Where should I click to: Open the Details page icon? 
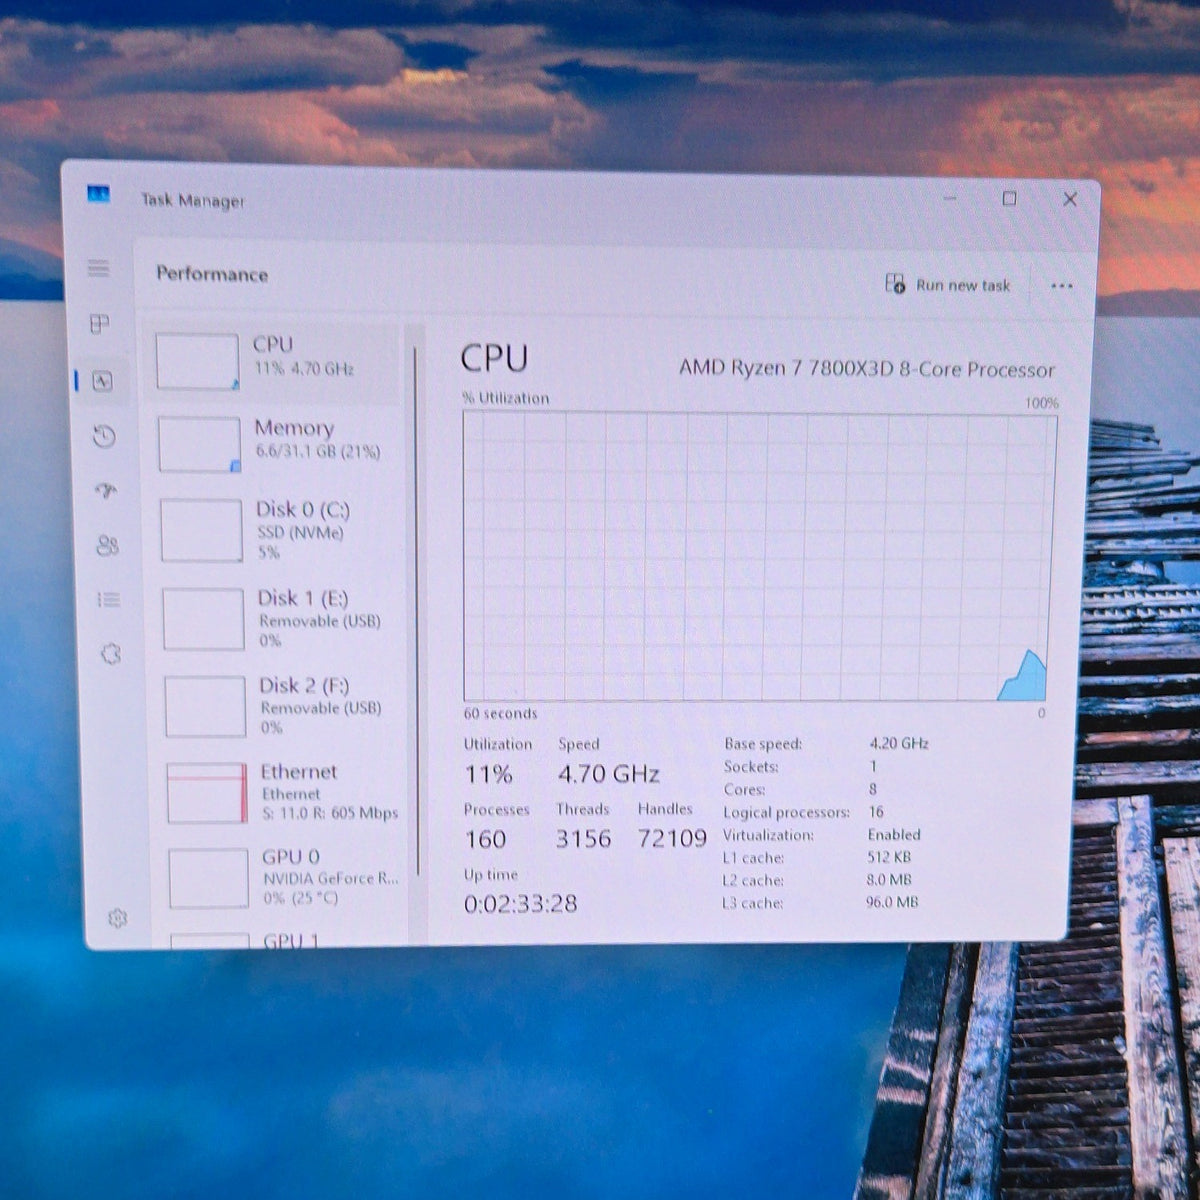(x=109, y=600)
